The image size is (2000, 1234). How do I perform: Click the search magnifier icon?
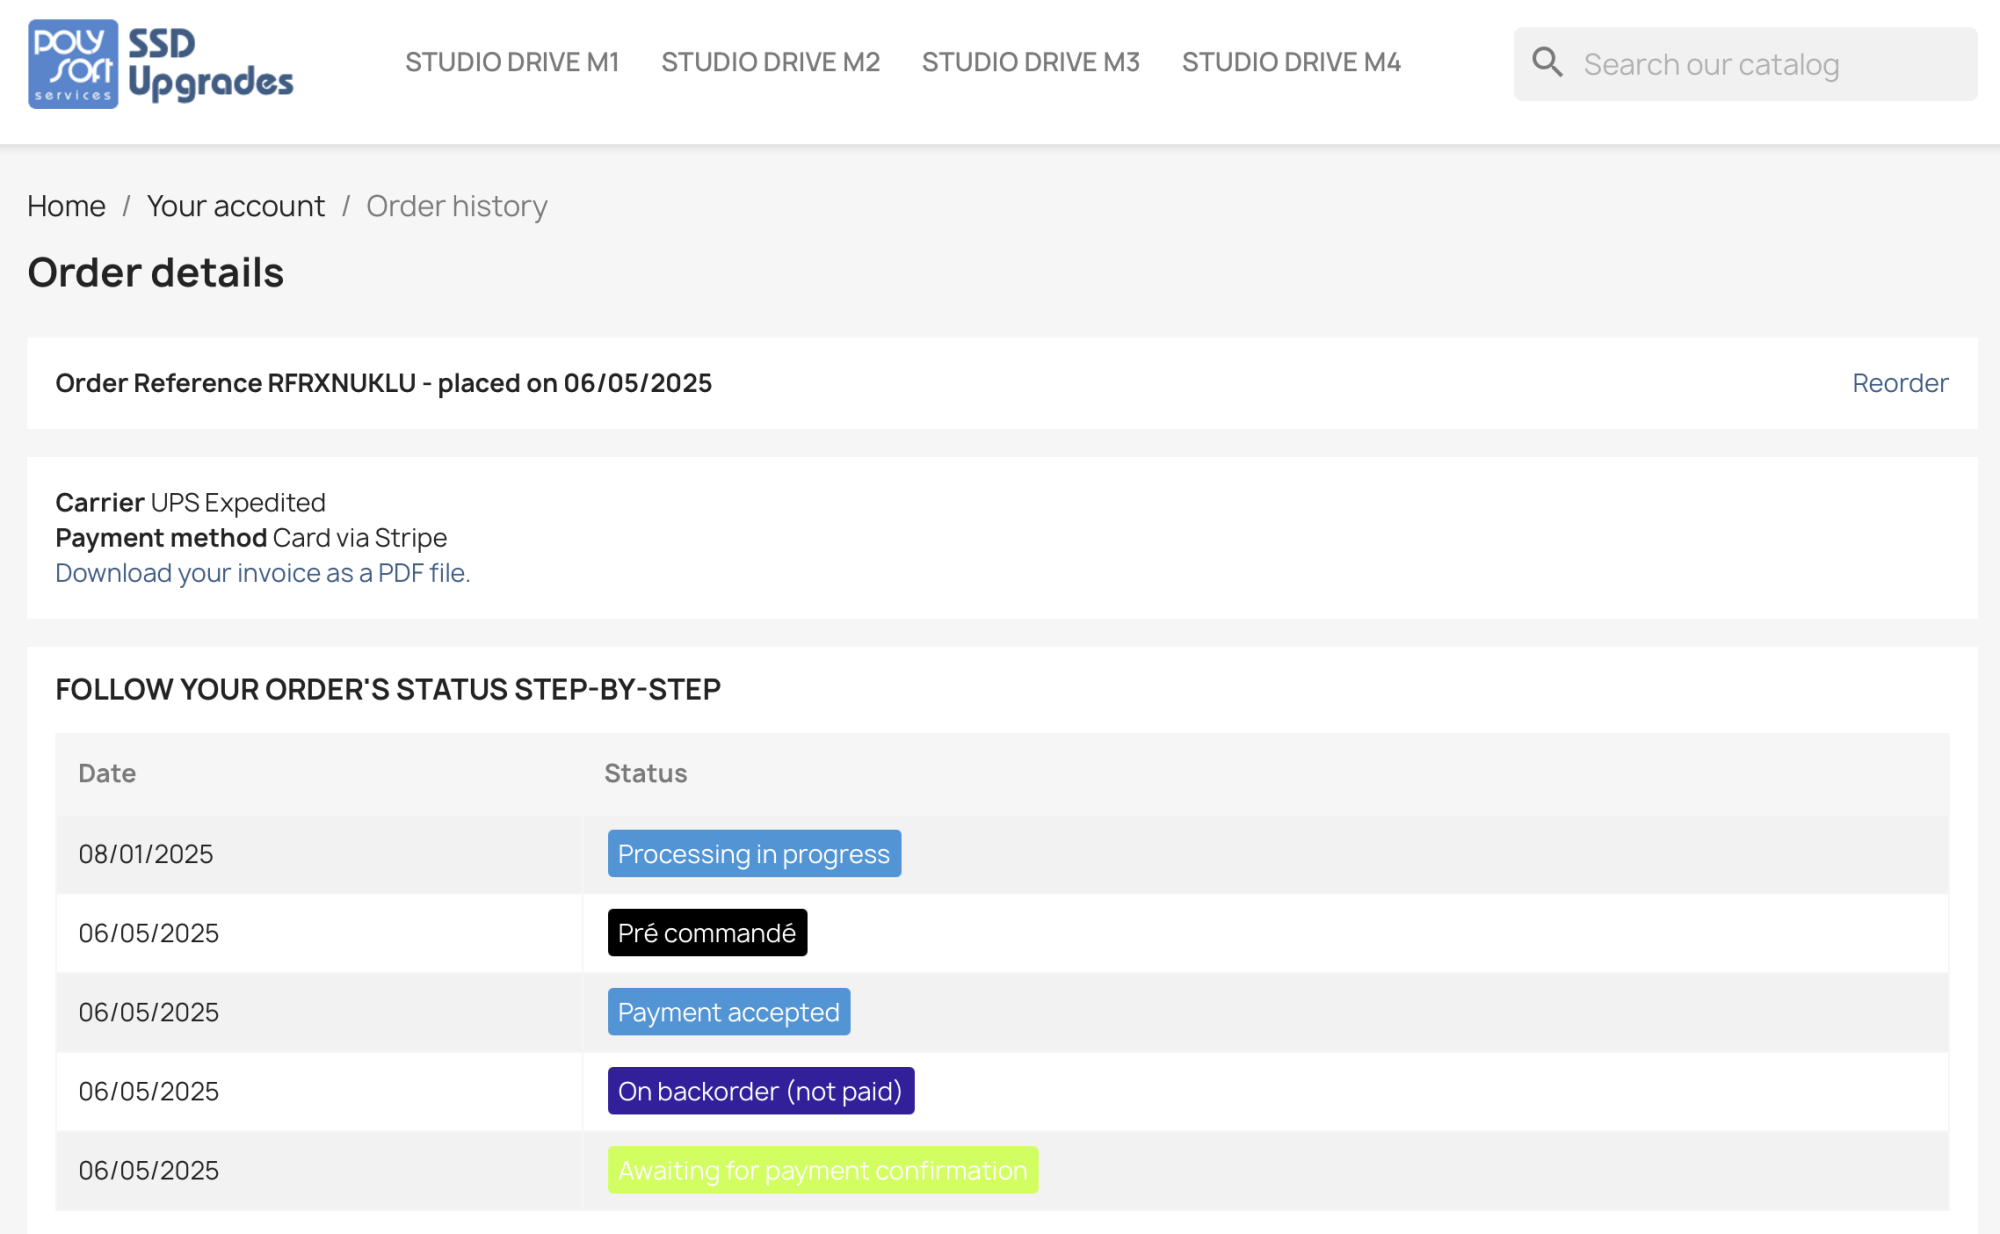click(x=1547, y=63)
